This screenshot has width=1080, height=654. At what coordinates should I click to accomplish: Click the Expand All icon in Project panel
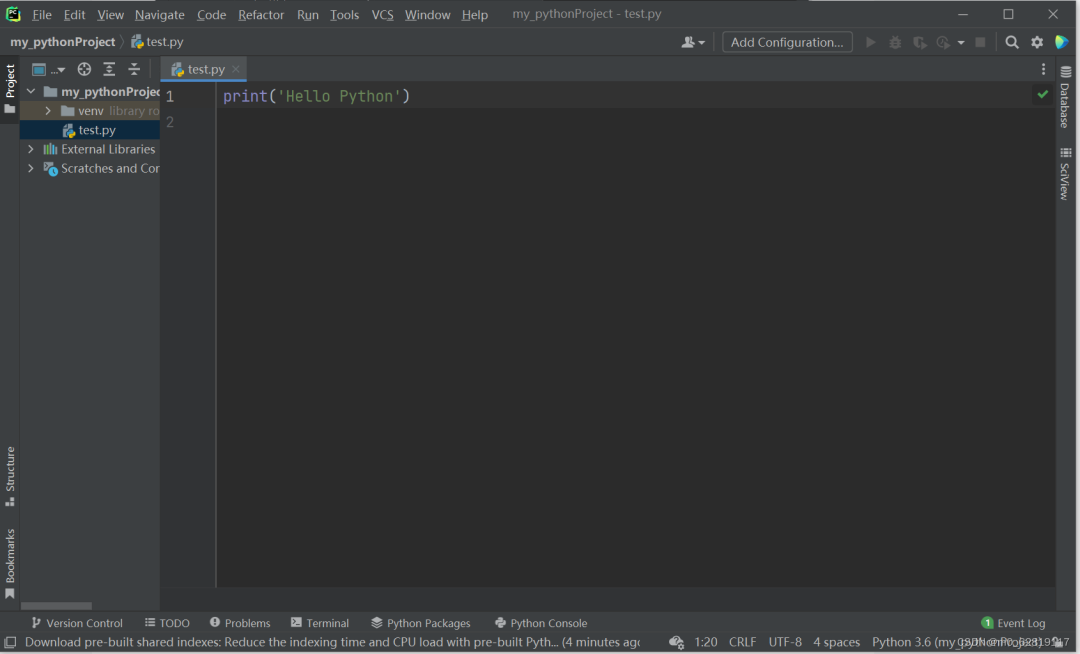pos(109,69)
